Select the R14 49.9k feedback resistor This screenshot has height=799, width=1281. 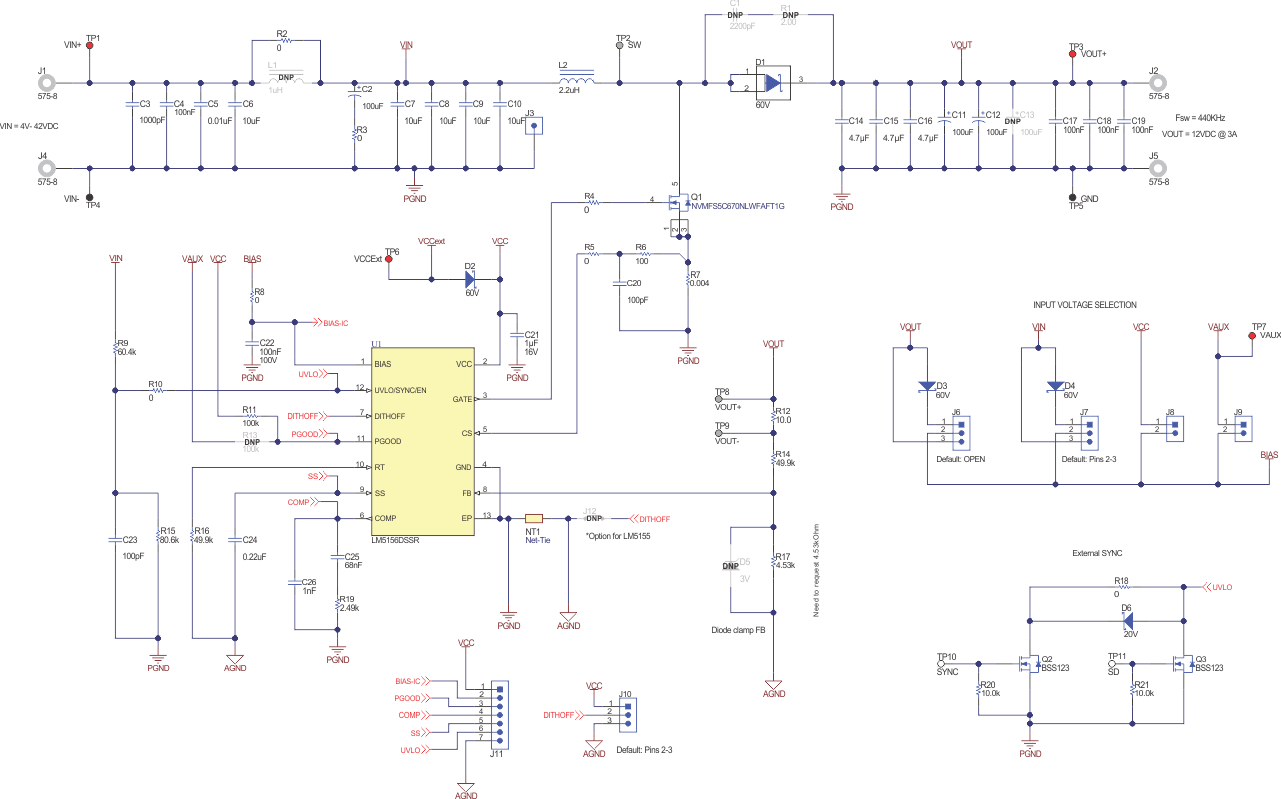773,460
